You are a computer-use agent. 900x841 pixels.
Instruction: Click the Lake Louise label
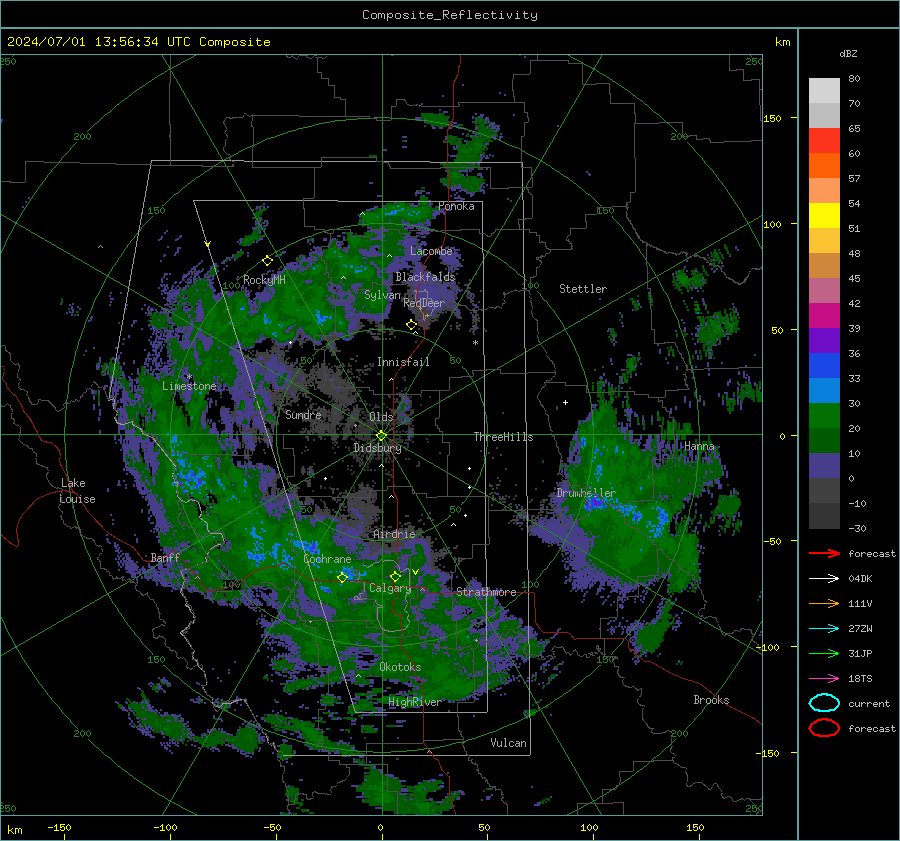pyautogui.click(x=77, y=491)
